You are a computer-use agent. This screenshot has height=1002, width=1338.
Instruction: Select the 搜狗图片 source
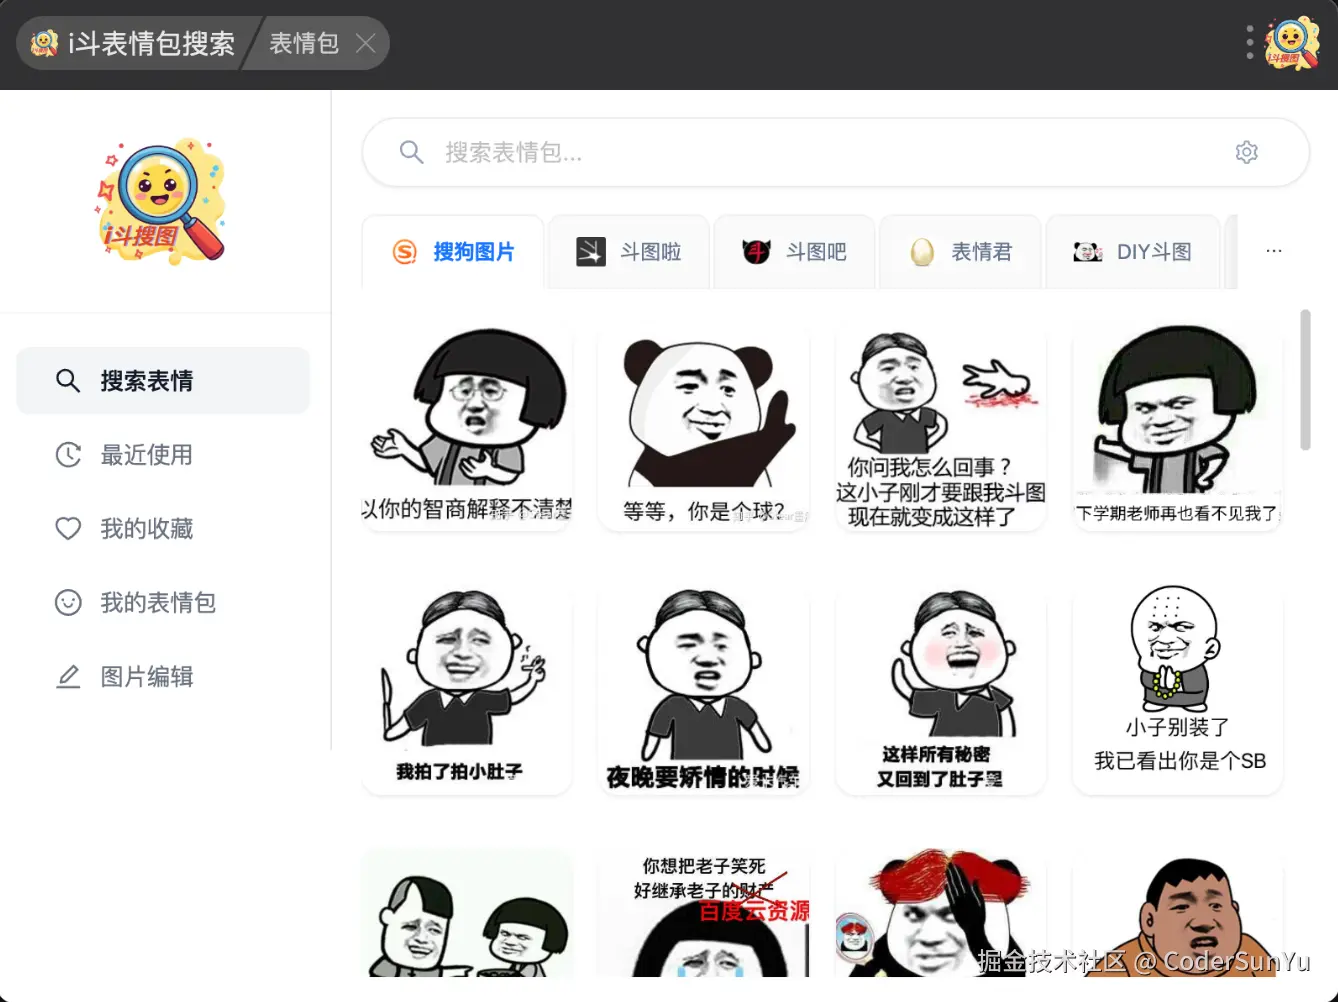452,252
